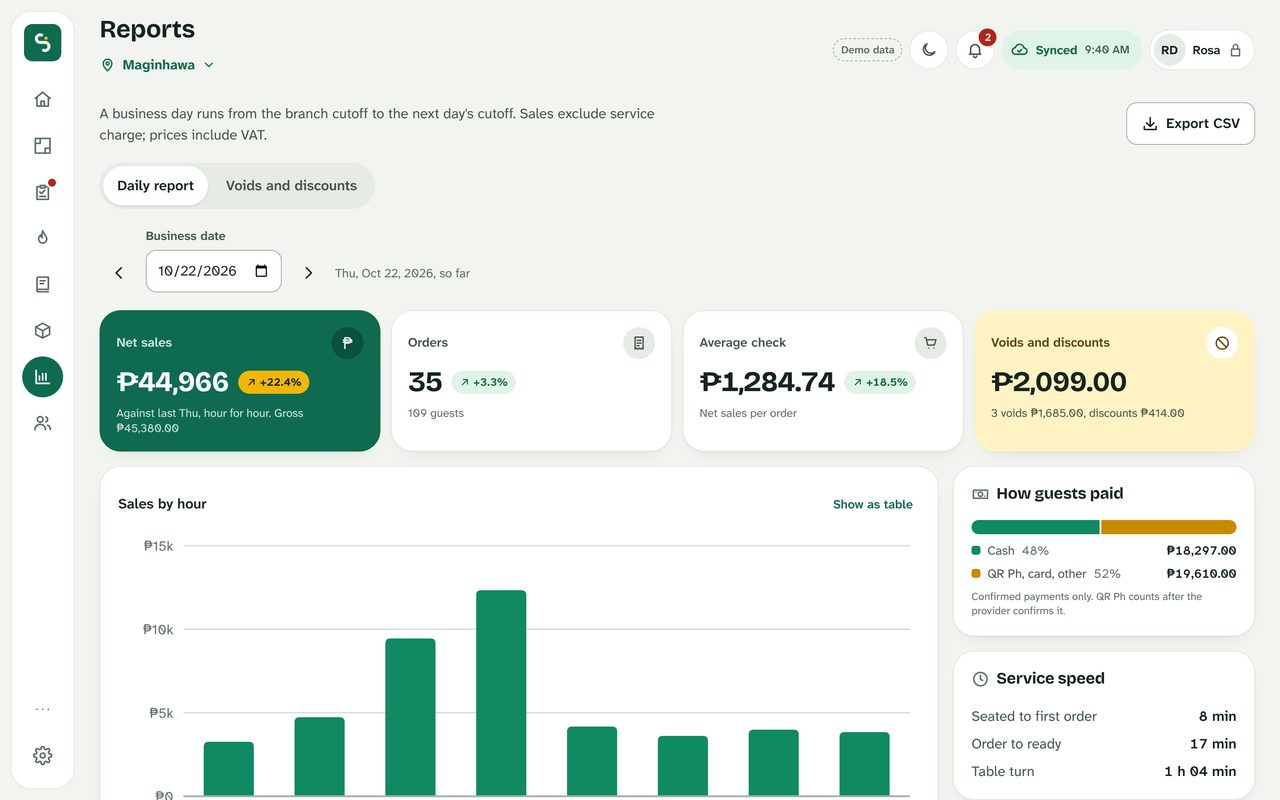1280x800 pixels.
Task: Click the tallest bar in Sales by hour chart
Action: [501, 692]
